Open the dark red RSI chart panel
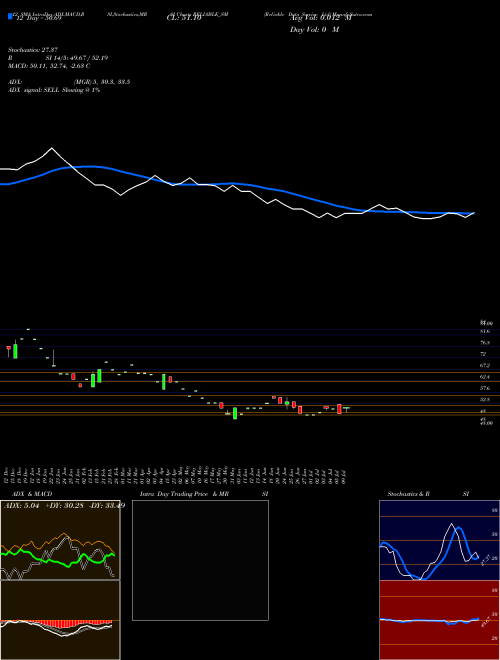This screenshot has height=660, width=500. (x=439, y=620)
